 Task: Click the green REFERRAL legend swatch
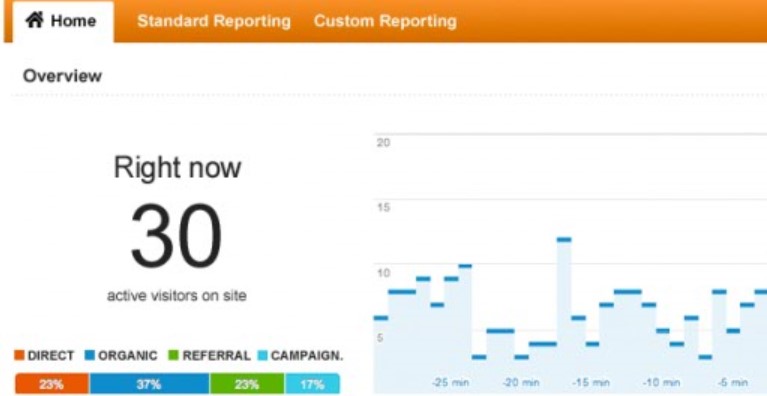pos(173,355)
